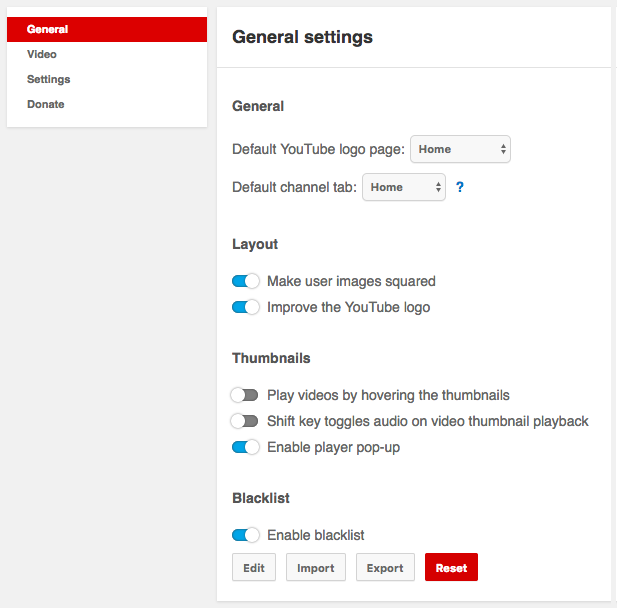Toggle the Enable player pop-up switch

(245, 447)
